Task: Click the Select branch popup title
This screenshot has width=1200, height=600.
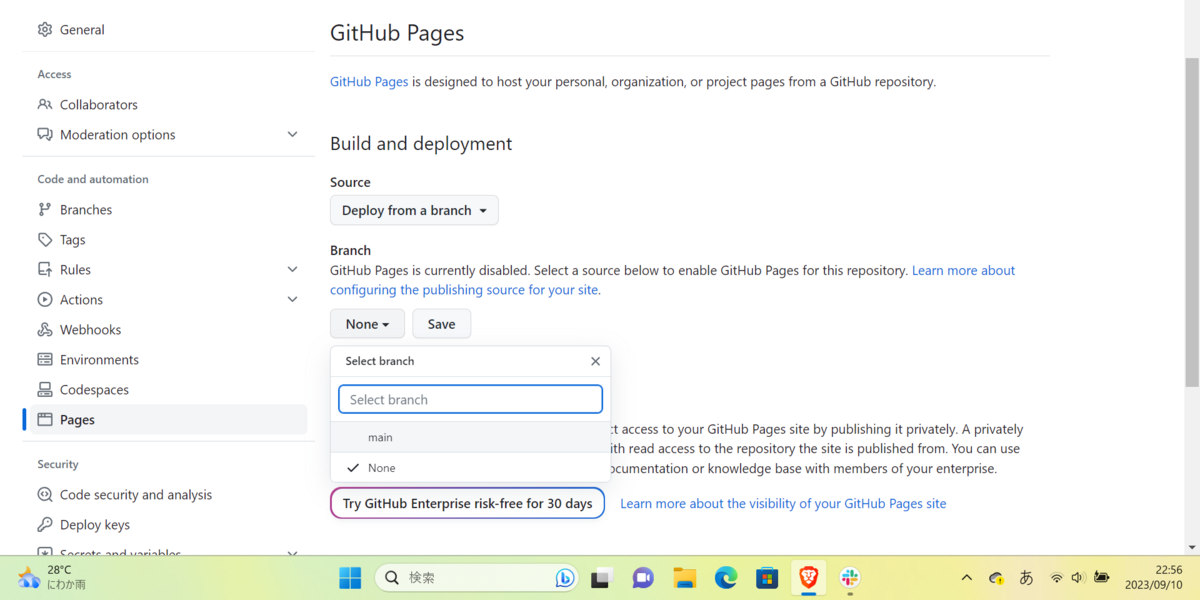Action: 380,361
